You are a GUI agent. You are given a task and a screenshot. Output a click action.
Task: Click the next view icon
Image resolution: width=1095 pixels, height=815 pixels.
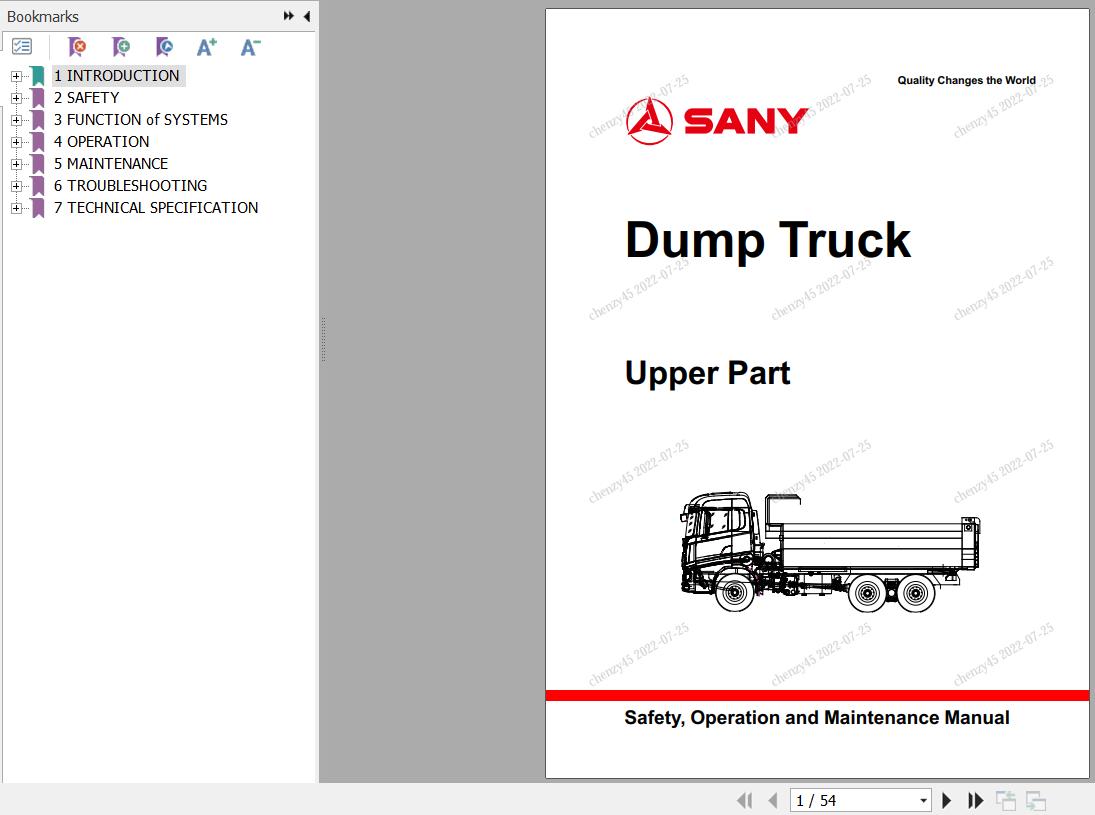point(1036,800)
